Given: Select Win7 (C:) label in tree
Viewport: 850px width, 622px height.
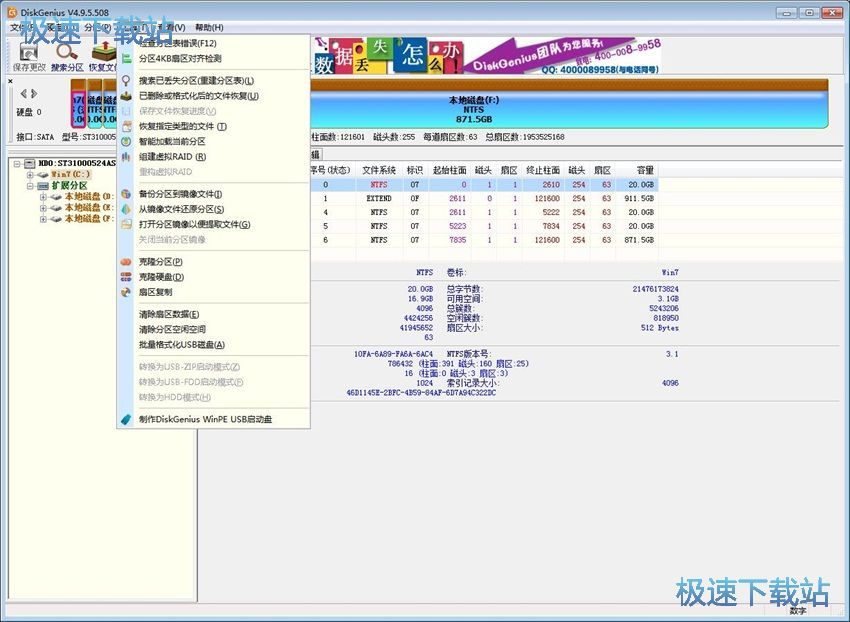Looking at the screenshot, I should [x=70, y=175].
